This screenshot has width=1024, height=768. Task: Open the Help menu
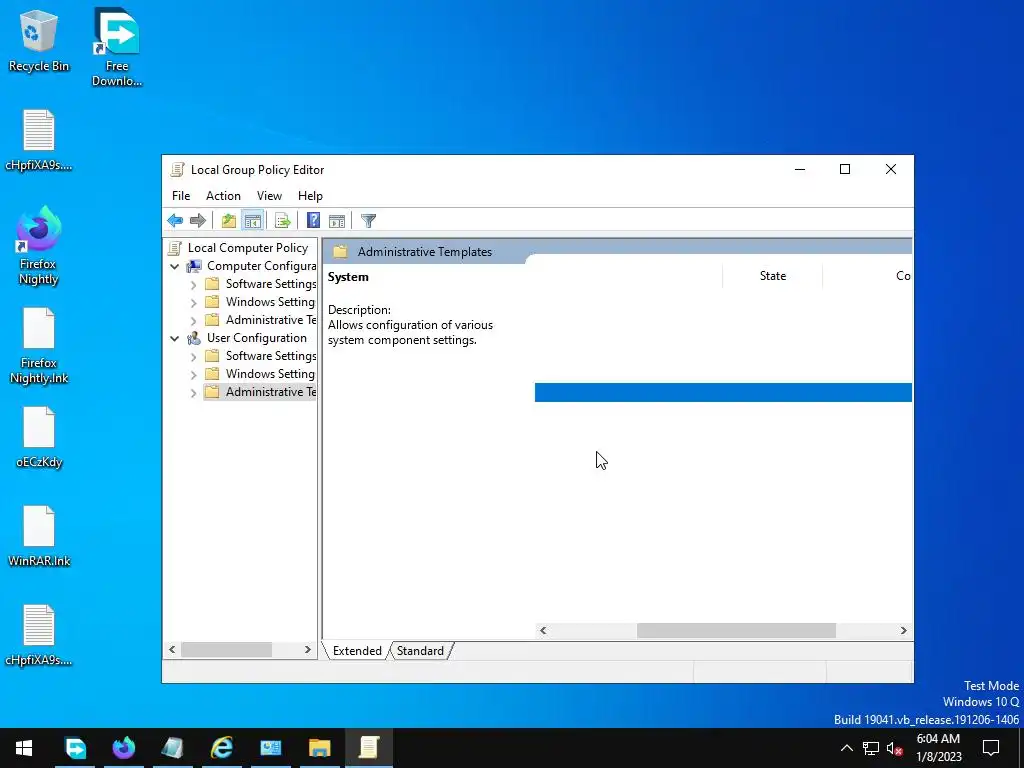(x=310, y=196)
